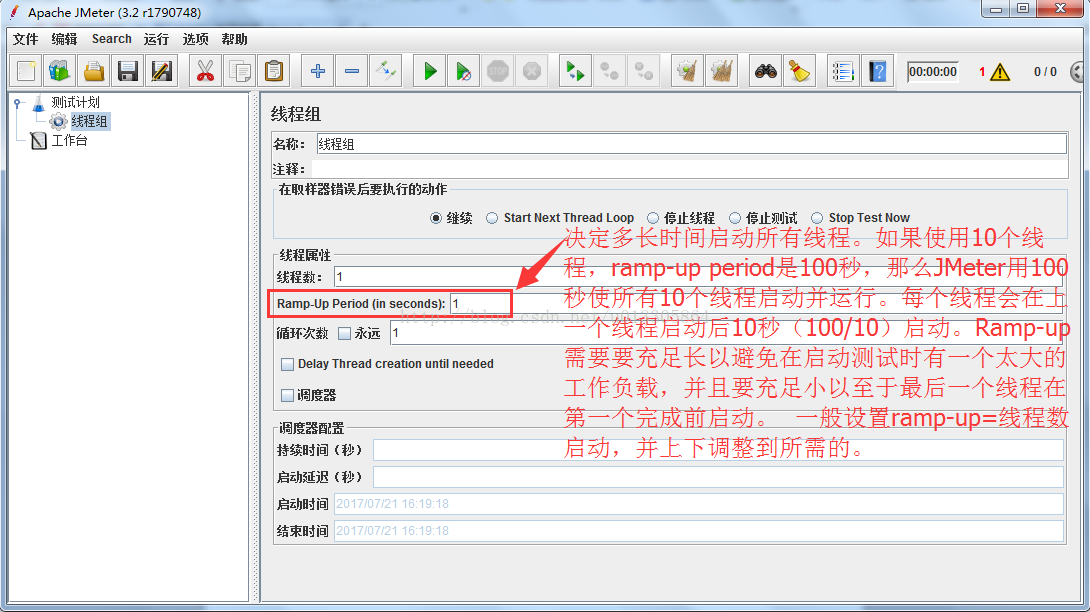Click the 0 / 0 thread counter
The image size is (1090, 612).
1045,72
